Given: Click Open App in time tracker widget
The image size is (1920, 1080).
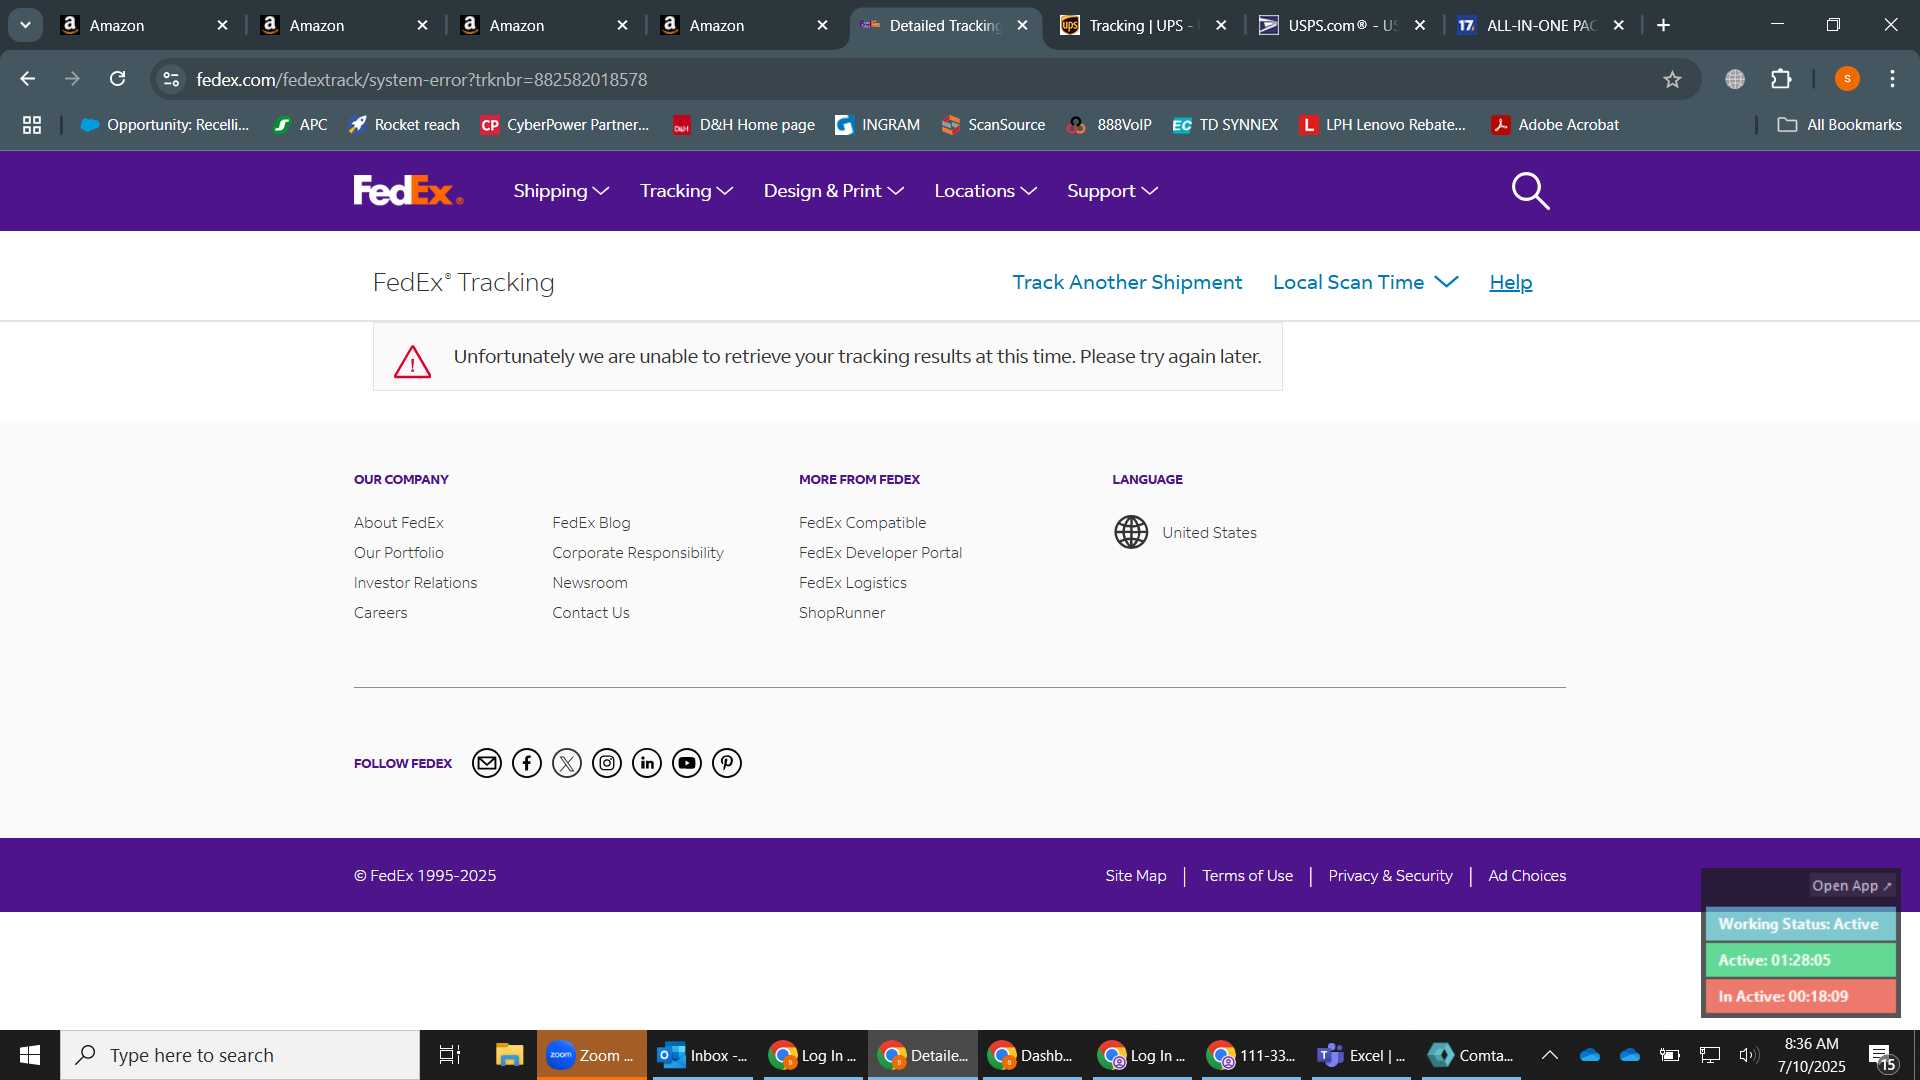Looking at the screenshot, I should pos(1851,886).
